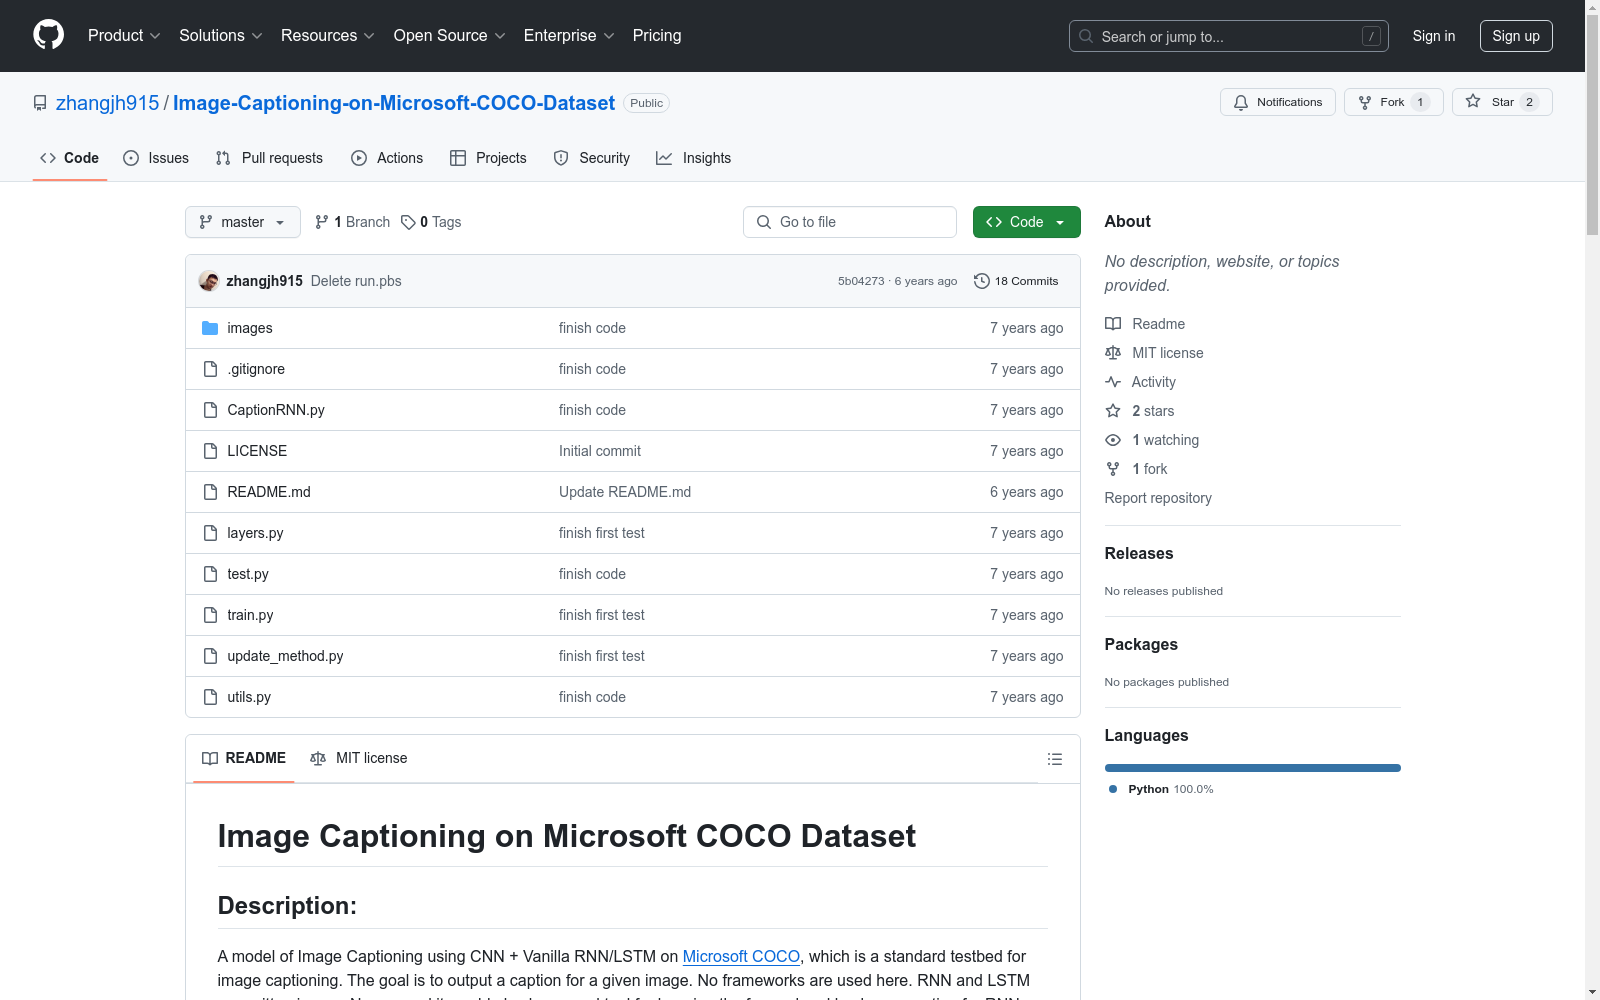This screenshot has height=1000, width=1600.
Task: Open the Microsoft COCO link in README
Action: pos(741,956)
